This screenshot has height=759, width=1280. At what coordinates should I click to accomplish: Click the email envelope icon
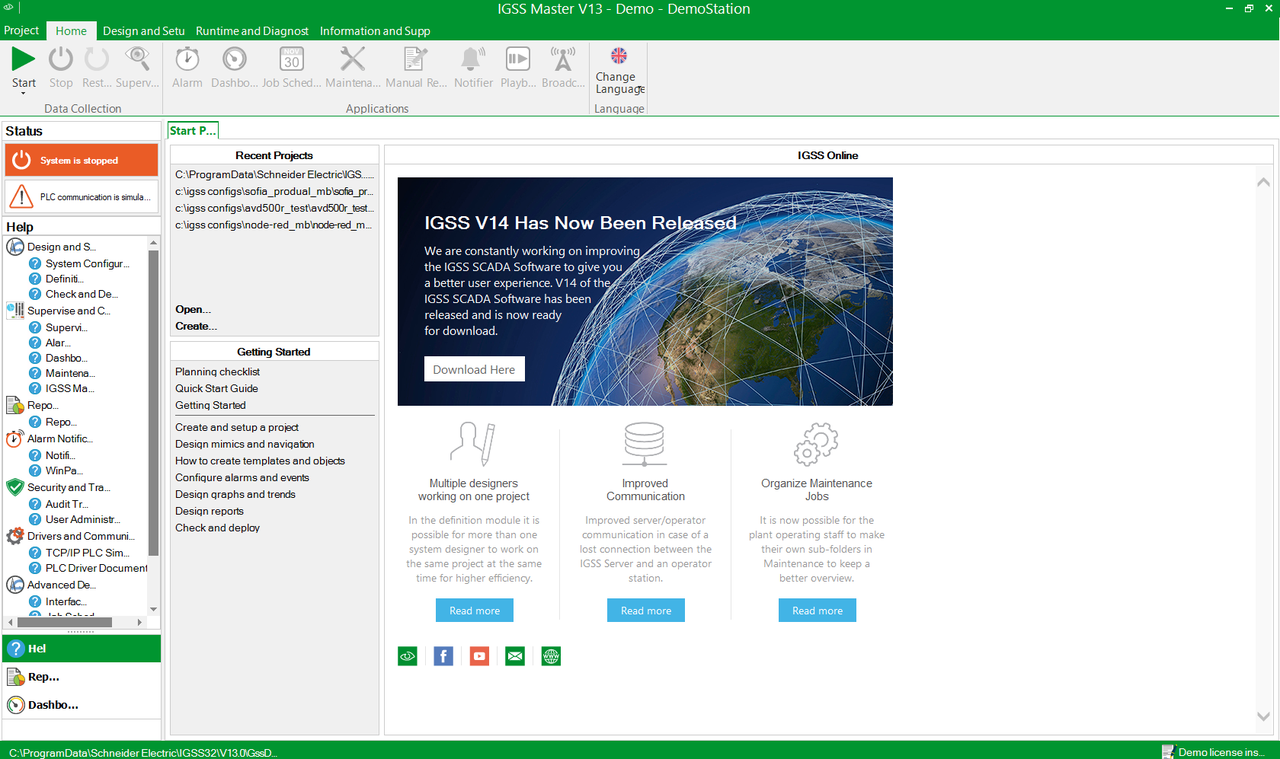(515, 656)
